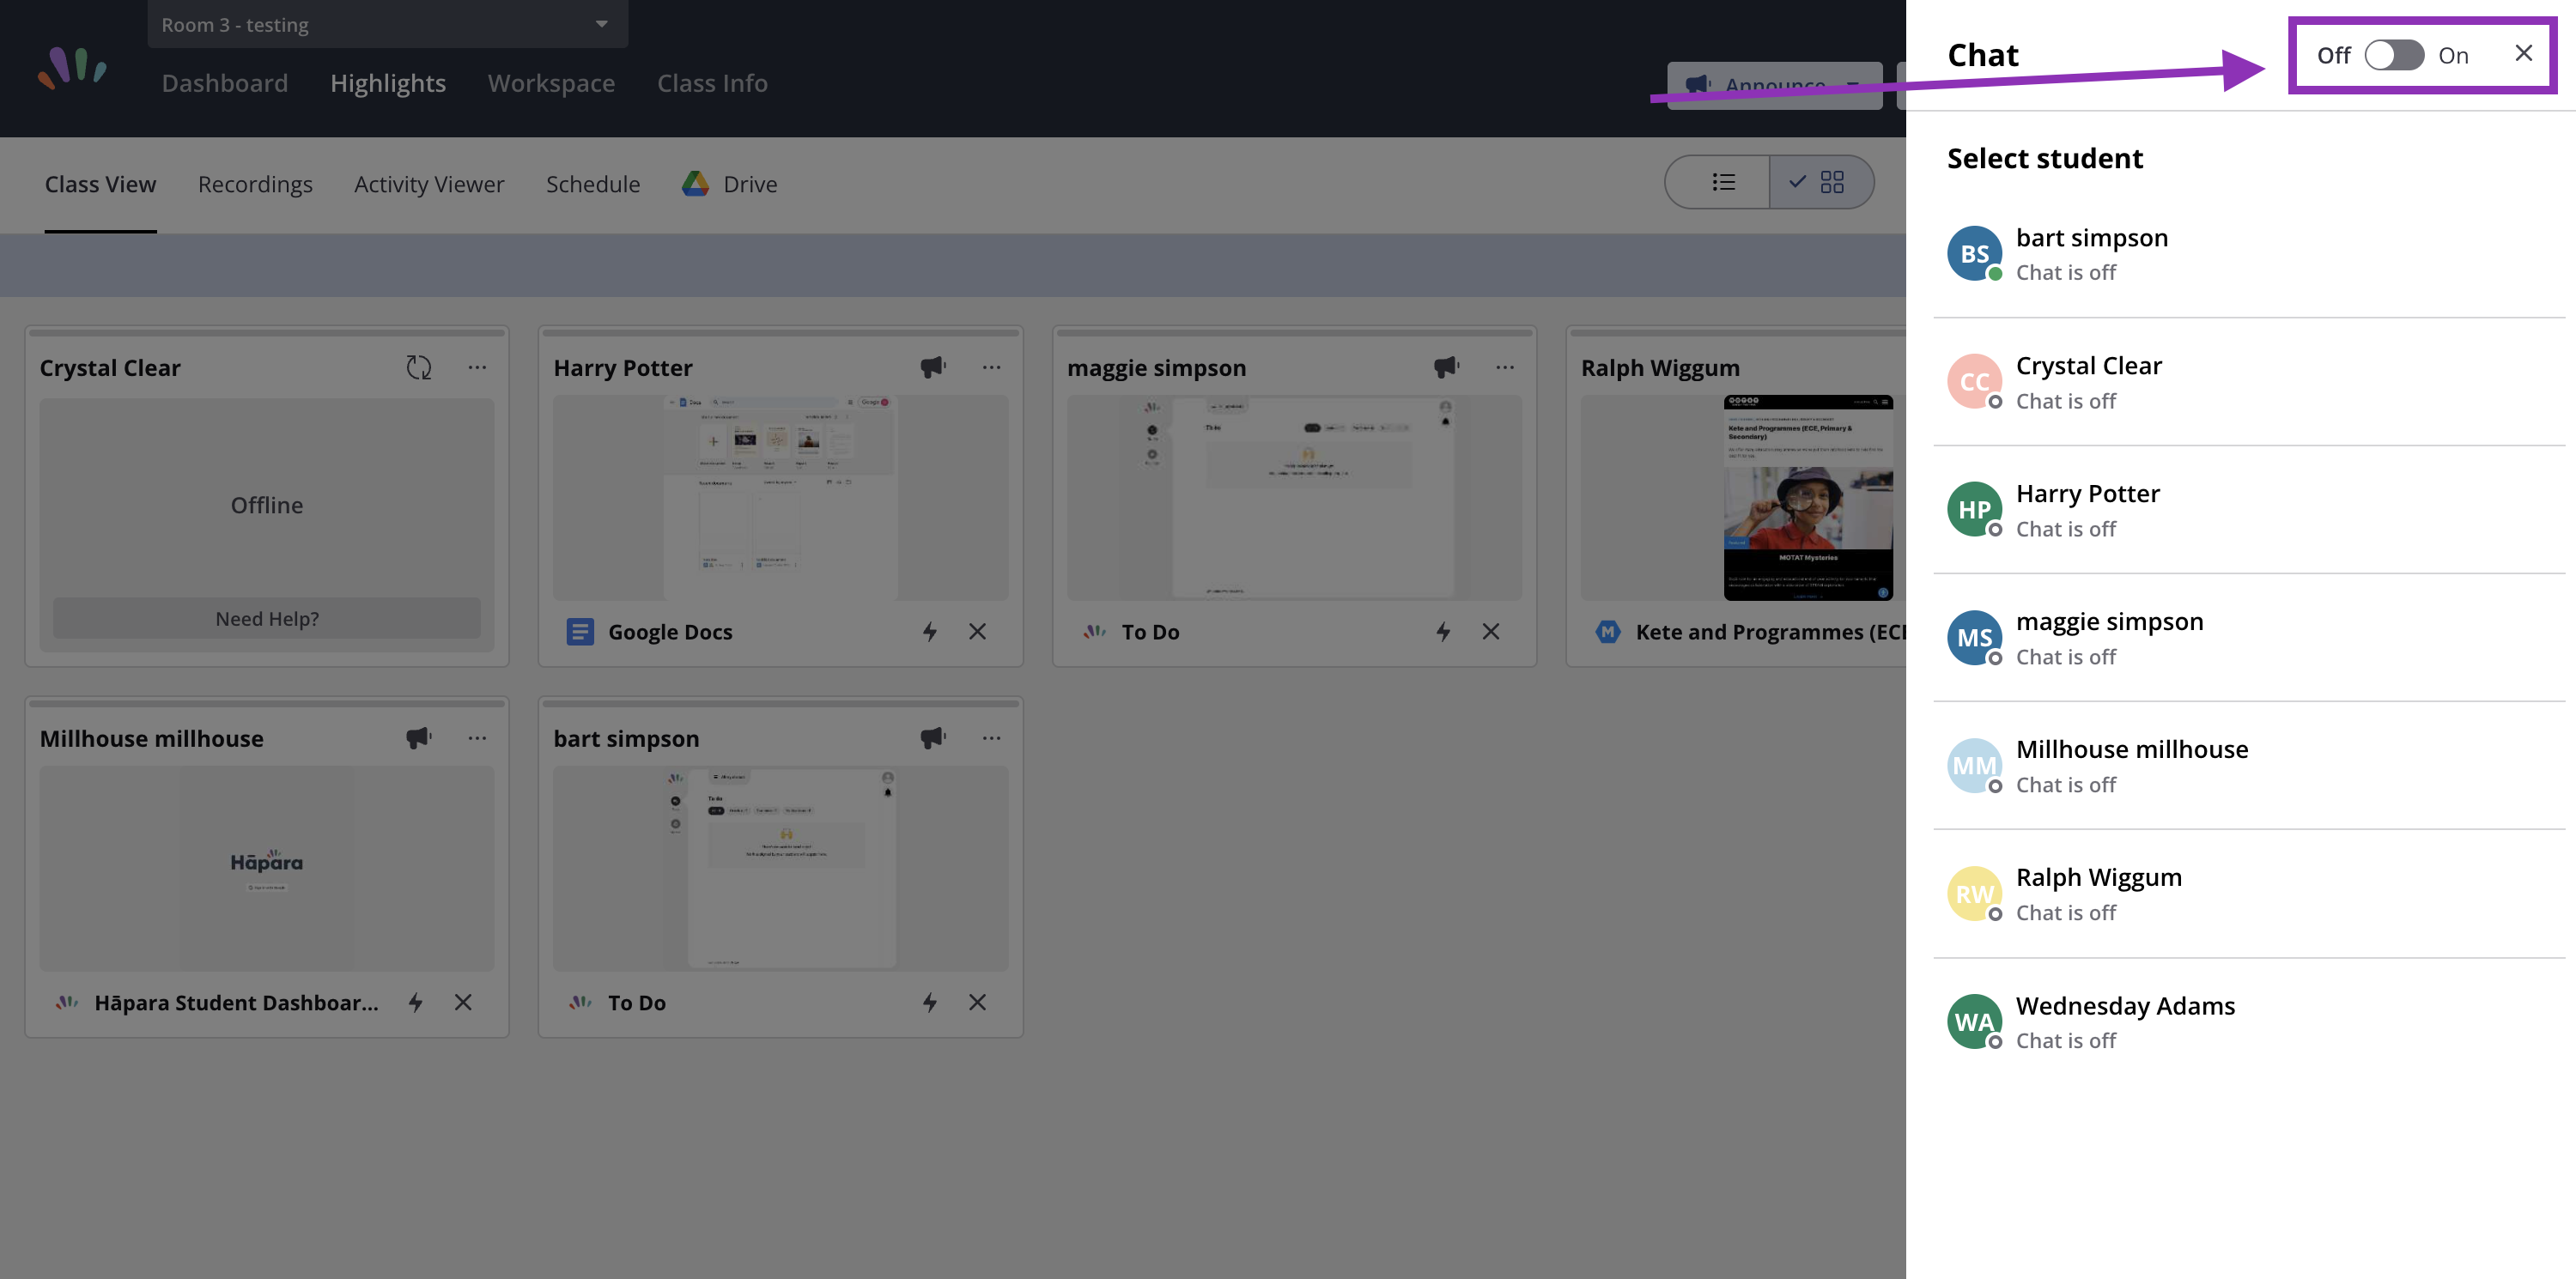Image resolution: width=2576 pixels, height=1279 pixels.
Task: Open maggie simpson's screen thumbnail
Action: coord(1294,498)
